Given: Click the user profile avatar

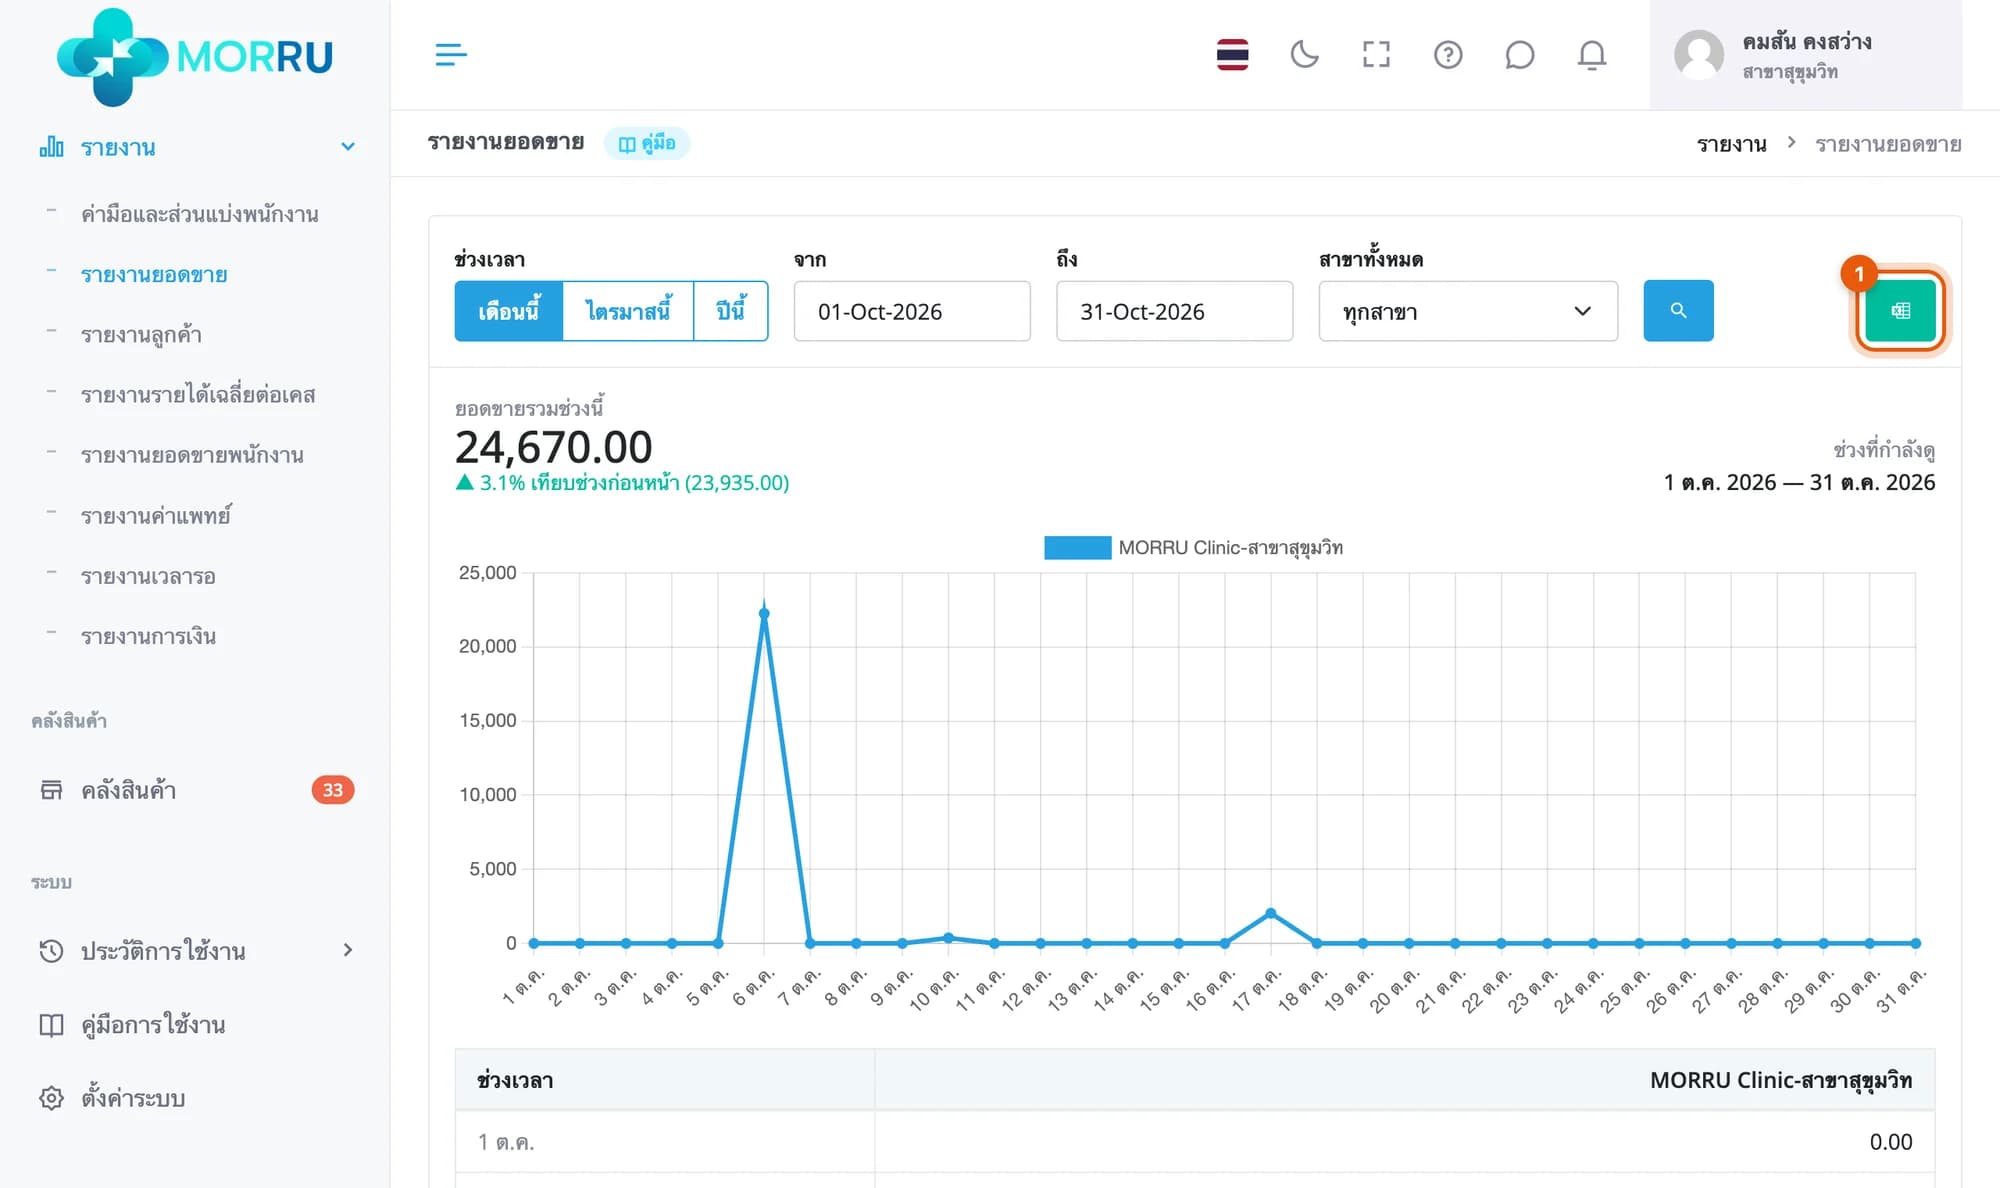Looking at the screenshot, I should (x=1699, y=55).
